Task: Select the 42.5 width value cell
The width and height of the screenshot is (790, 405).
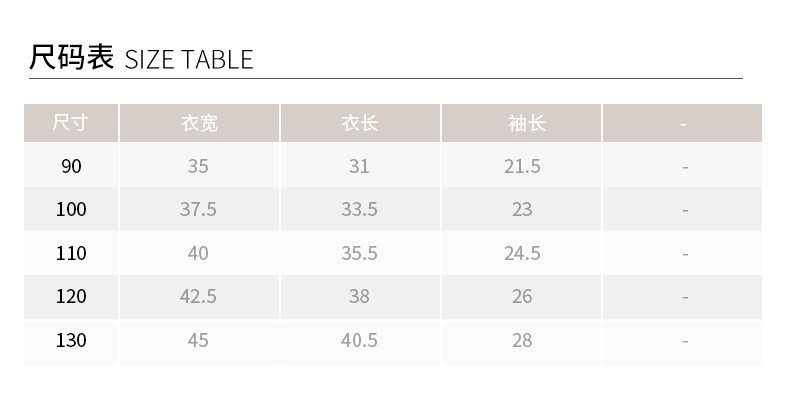Action: [x=198, y=296]
